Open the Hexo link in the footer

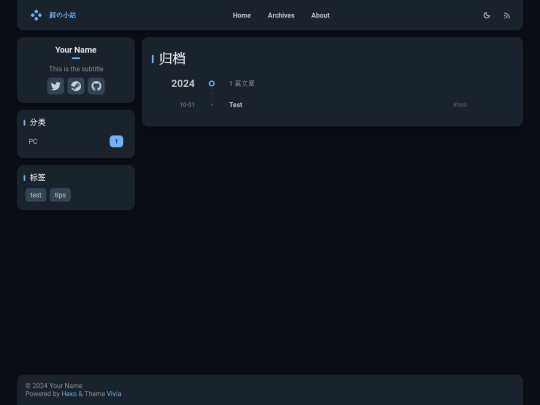click(x=69, y=394)
